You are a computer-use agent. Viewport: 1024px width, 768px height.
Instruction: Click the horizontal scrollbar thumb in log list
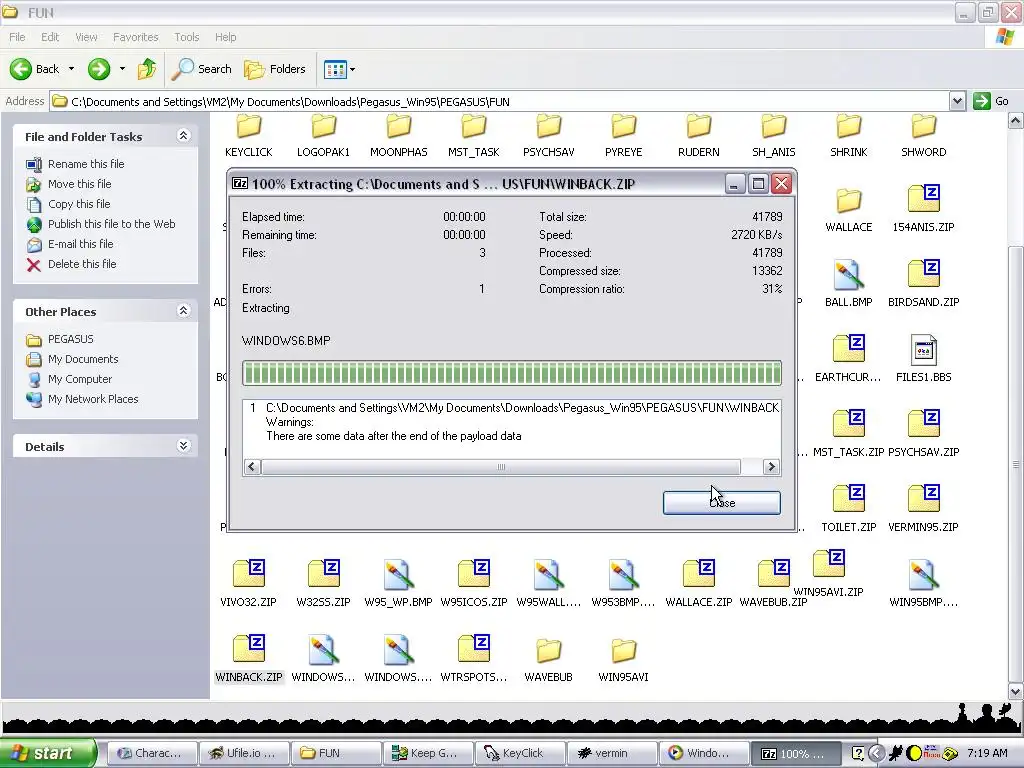501,466
